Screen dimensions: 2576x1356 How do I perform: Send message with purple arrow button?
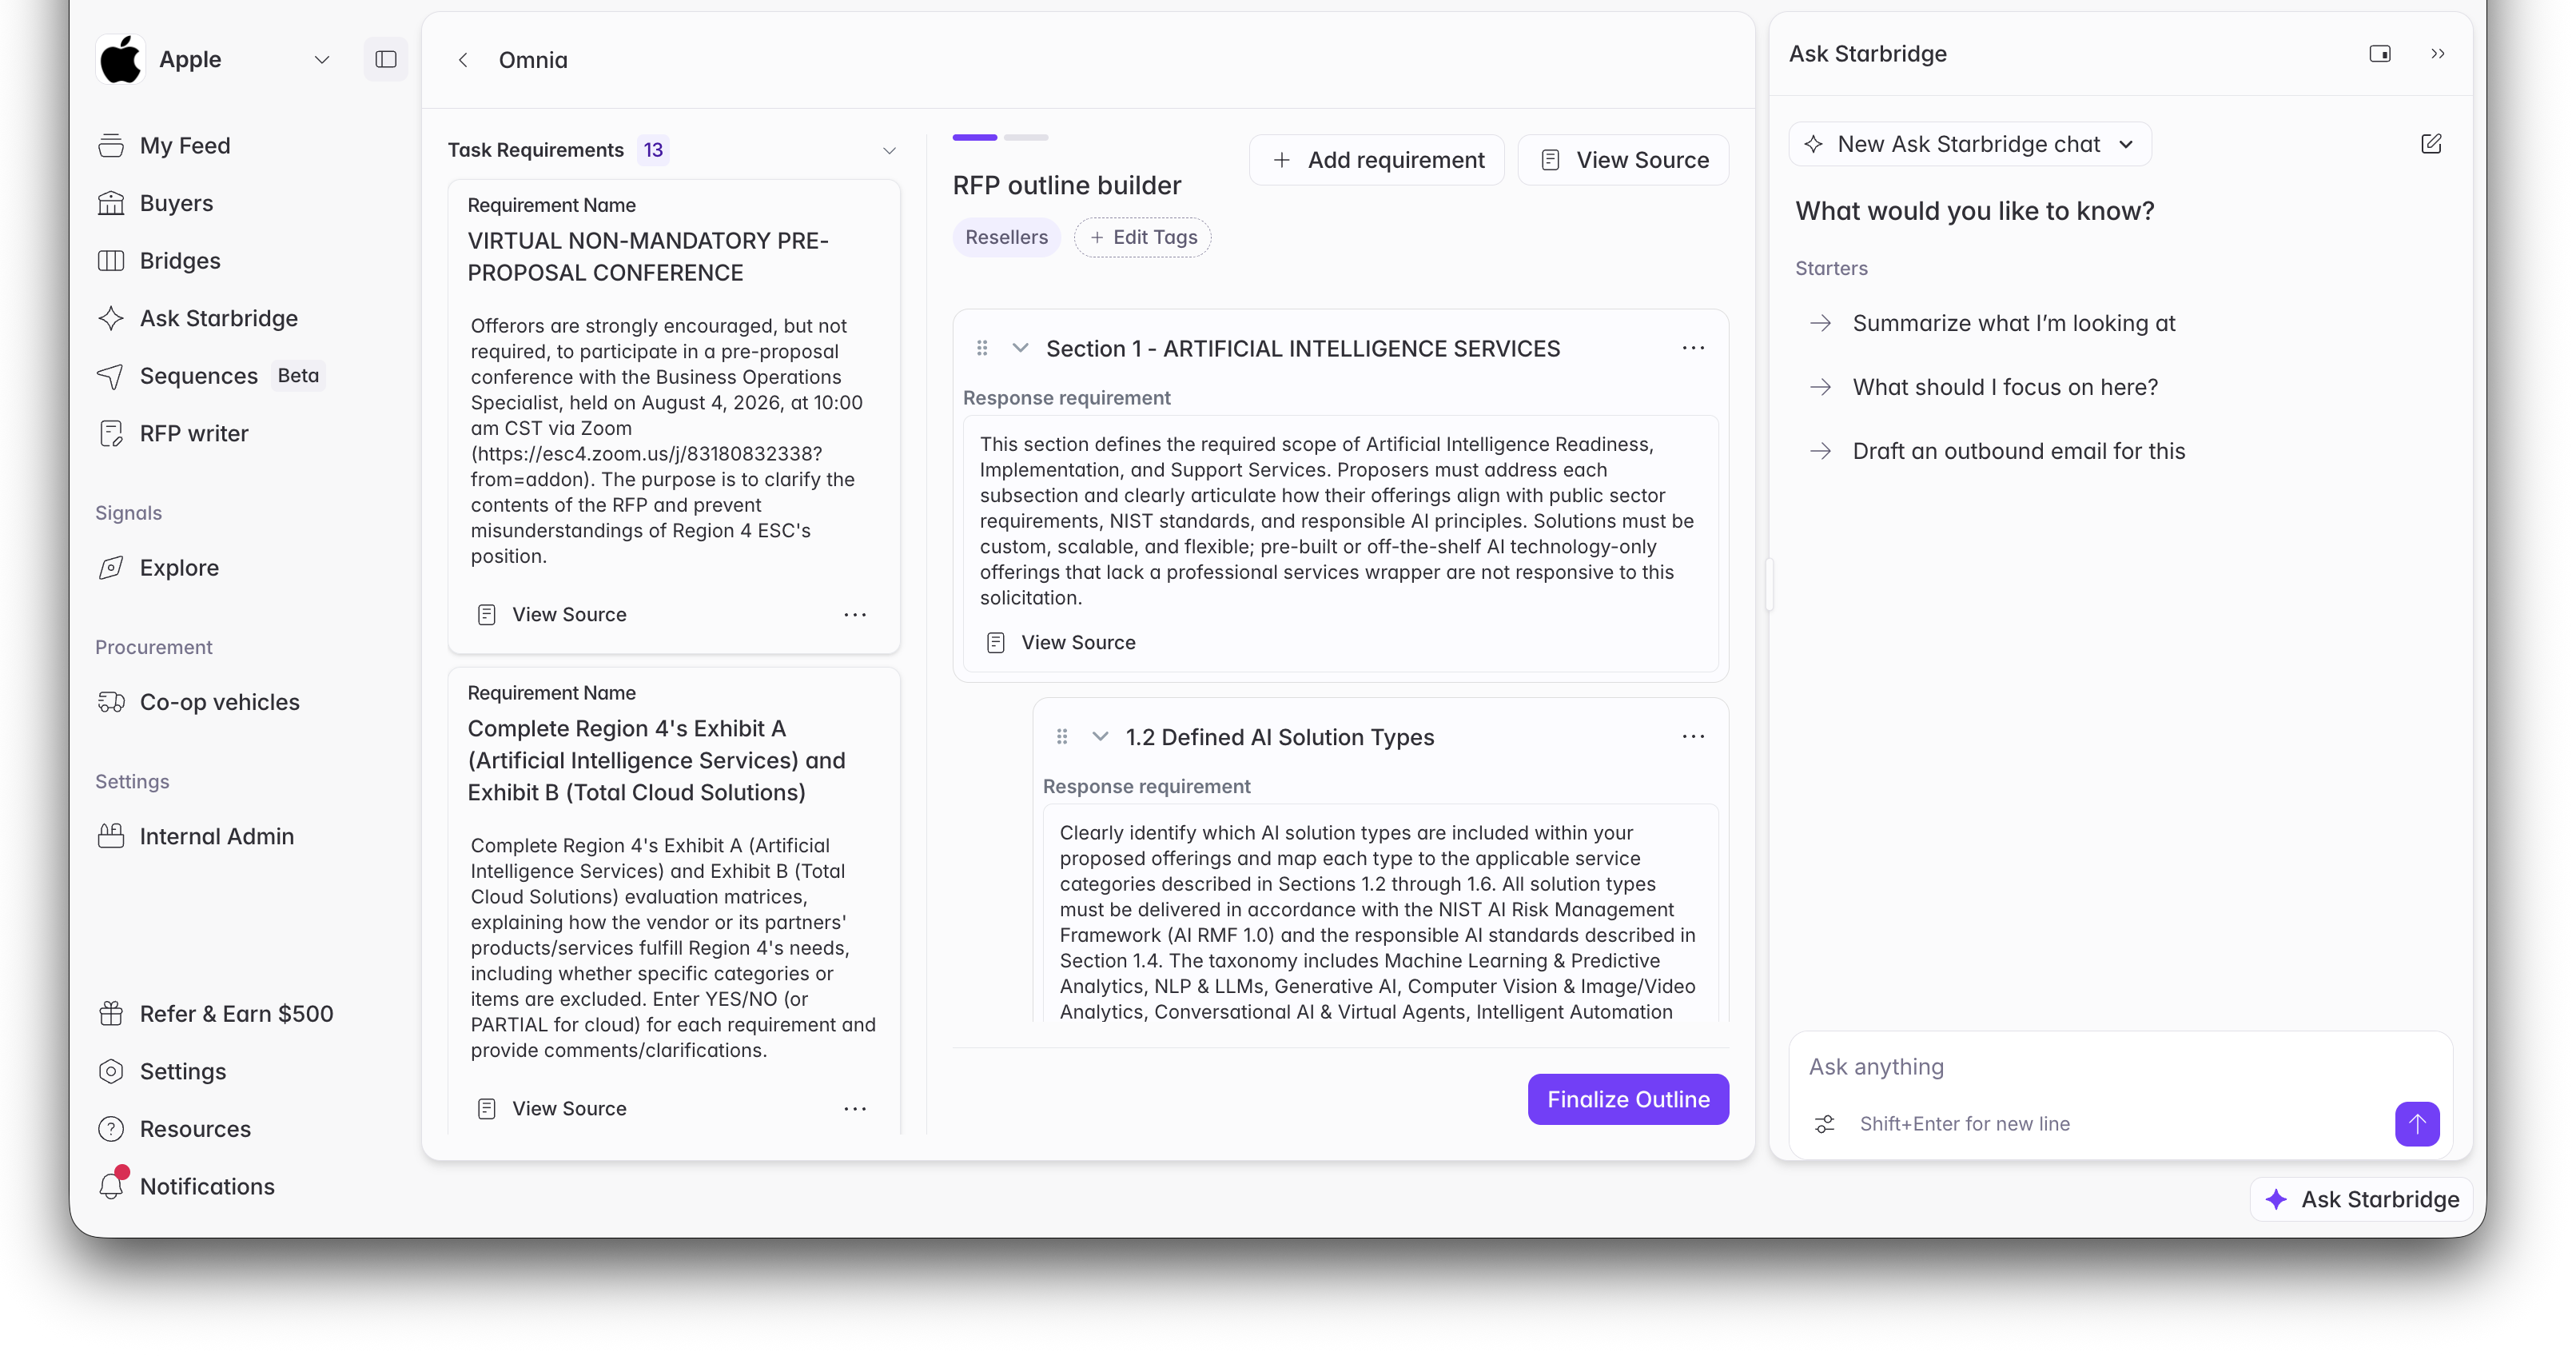(x=2417, y=1124)
